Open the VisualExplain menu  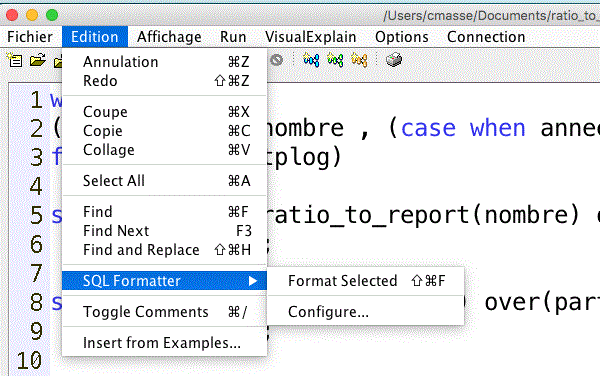point(310,37)
